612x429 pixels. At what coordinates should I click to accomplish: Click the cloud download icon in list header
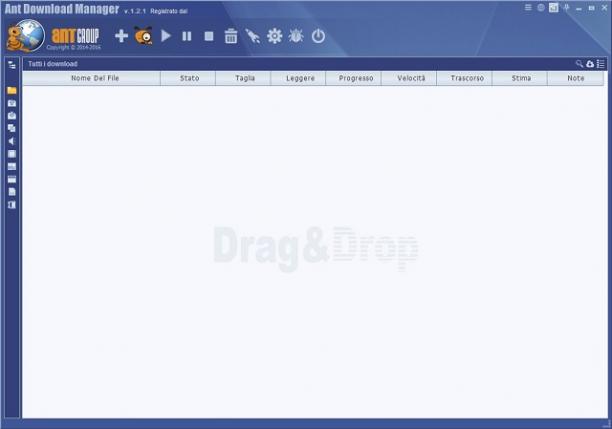[590, 64]
